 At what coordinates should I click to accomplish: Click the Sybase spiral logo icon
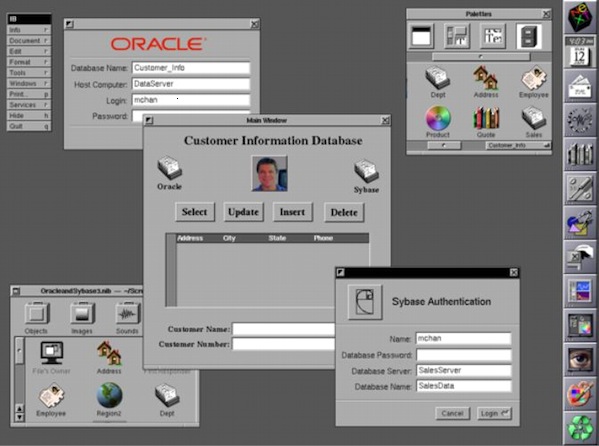click(365, 302)
